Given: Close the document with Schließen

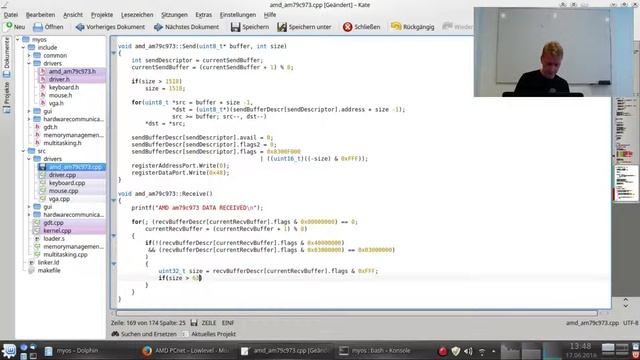Looking at the screenshot, I should tap(361, 27).
